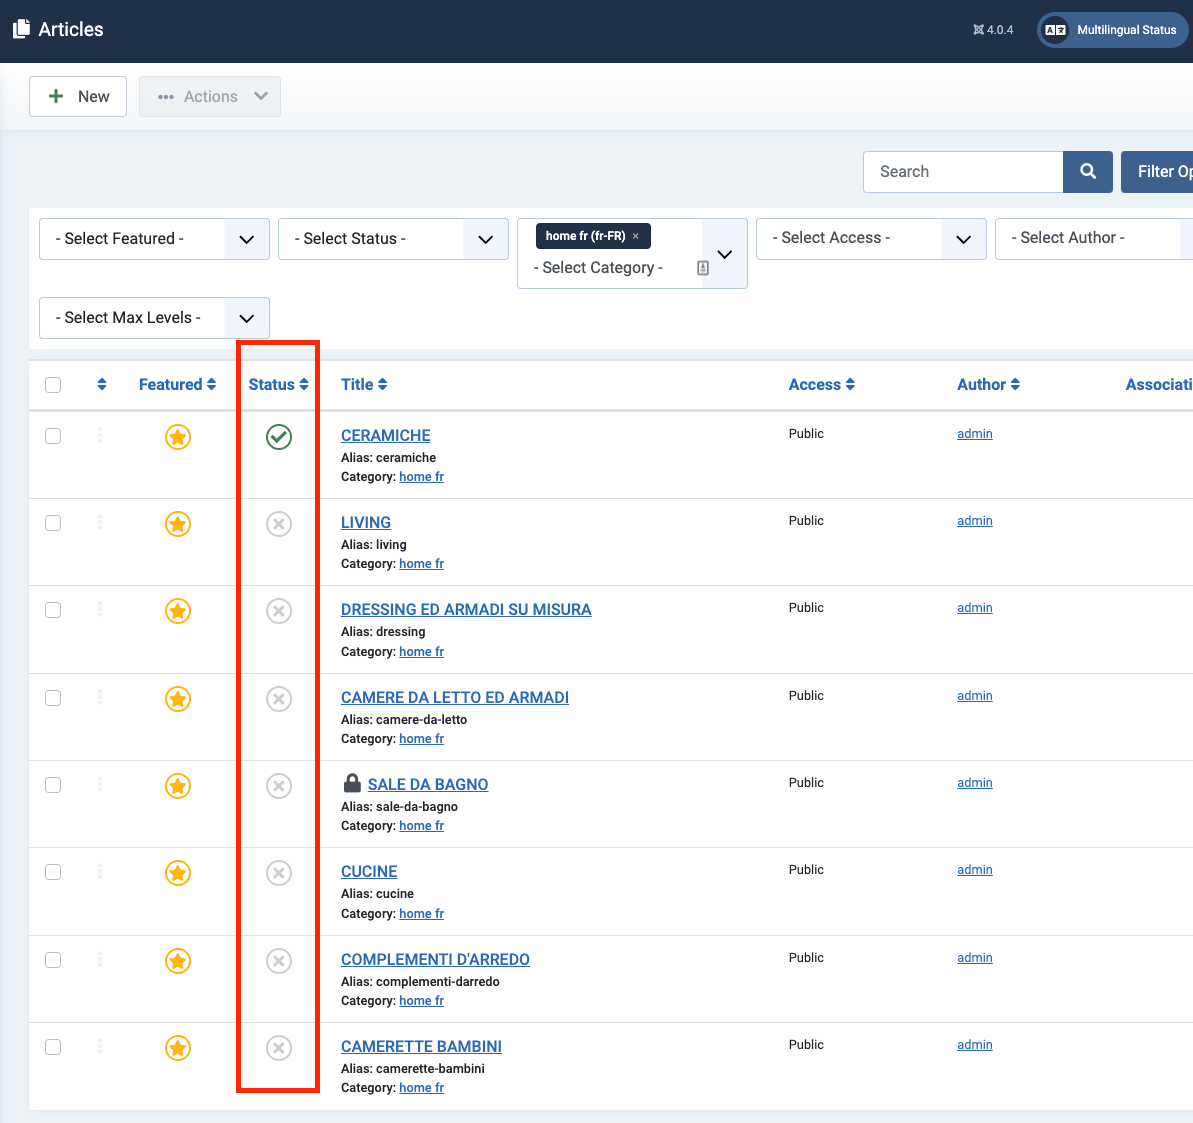Click the New article button

pos(78,97)
